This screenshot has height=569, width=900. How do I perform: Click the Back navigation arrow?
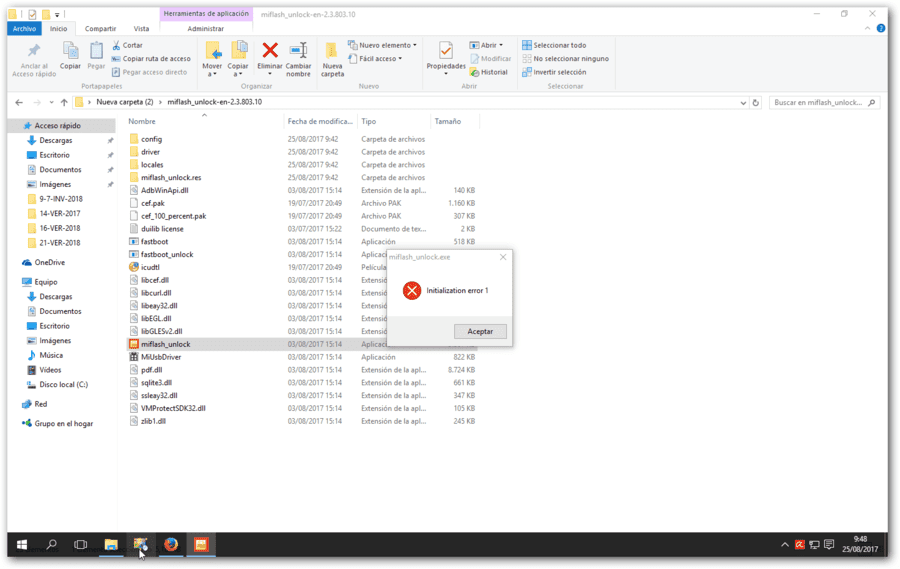pos(19,102)
